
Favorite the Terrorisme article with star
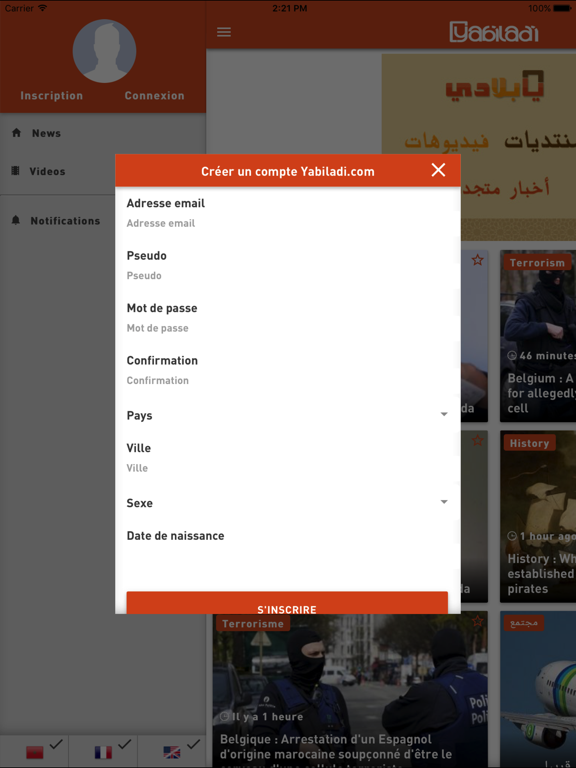point(478,621)
